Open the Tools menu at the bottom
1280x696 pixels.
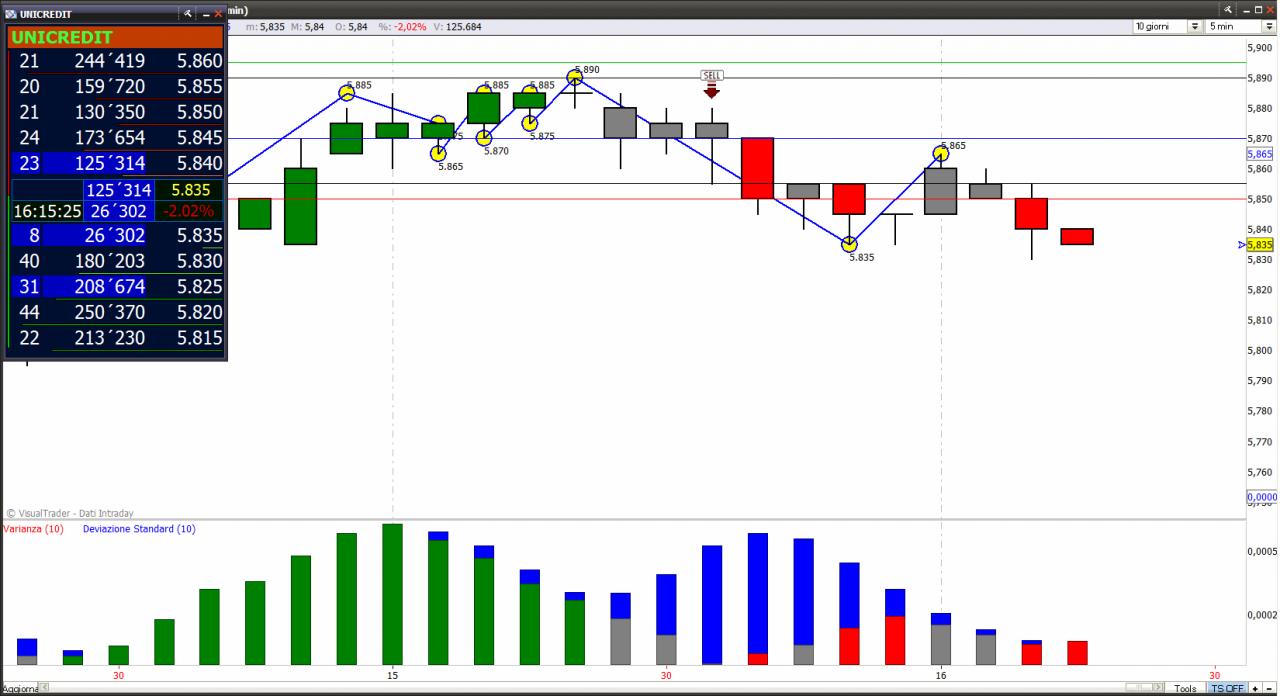(x=1185, y=688)
